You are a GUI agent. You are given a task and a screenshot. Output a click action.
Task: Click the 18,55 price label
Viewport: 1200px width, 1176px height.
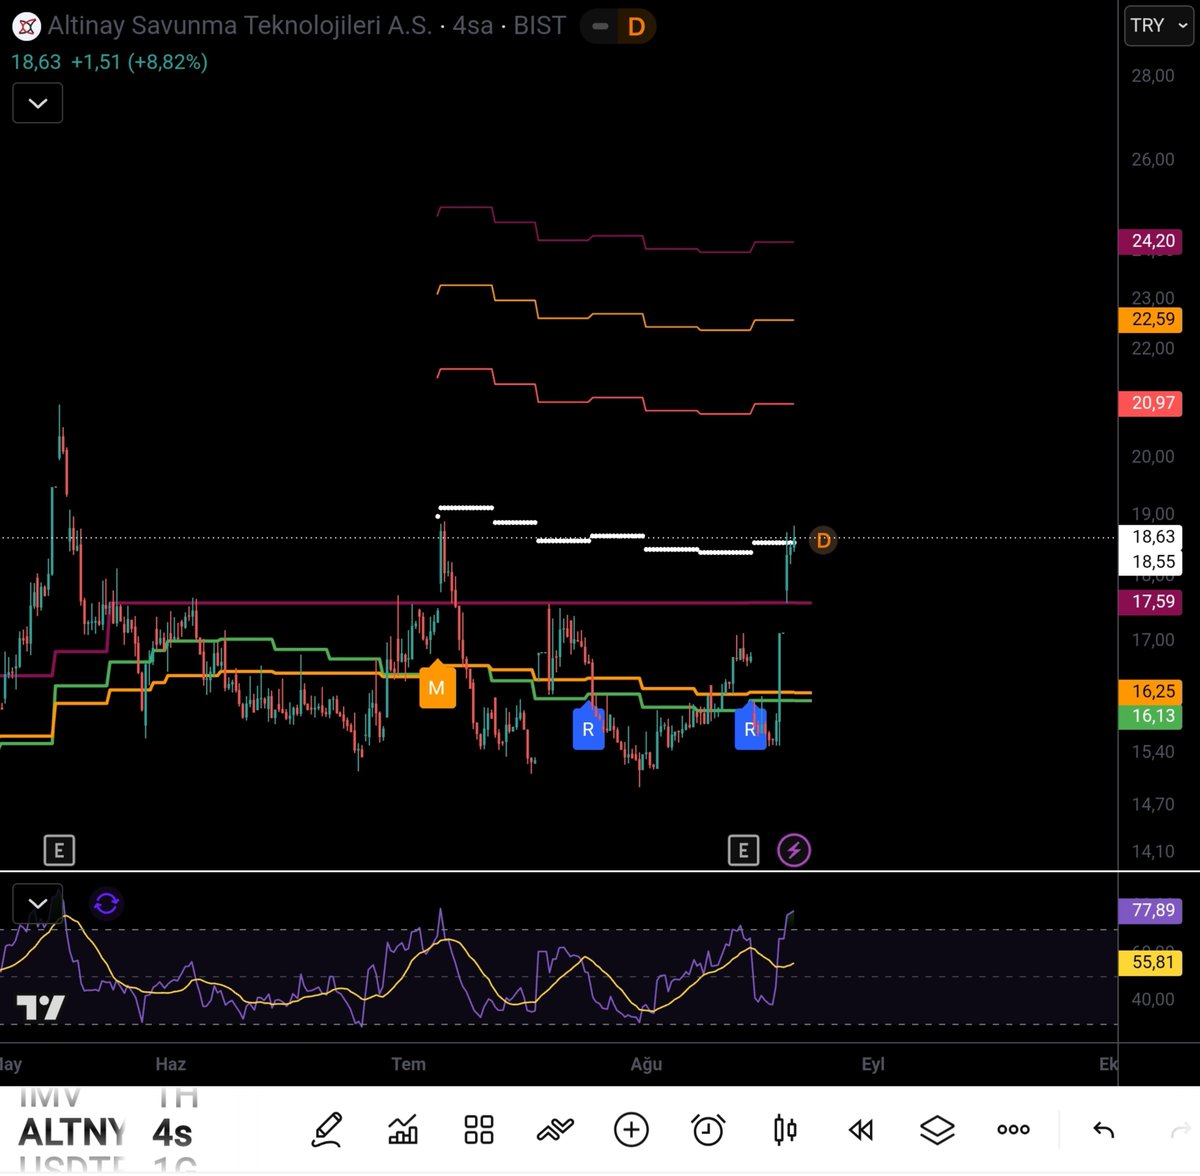[1152, 562]
